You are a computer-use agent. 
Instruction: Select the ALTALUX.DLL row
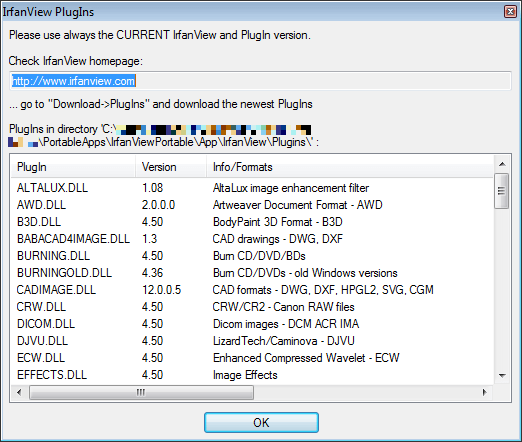252,188
